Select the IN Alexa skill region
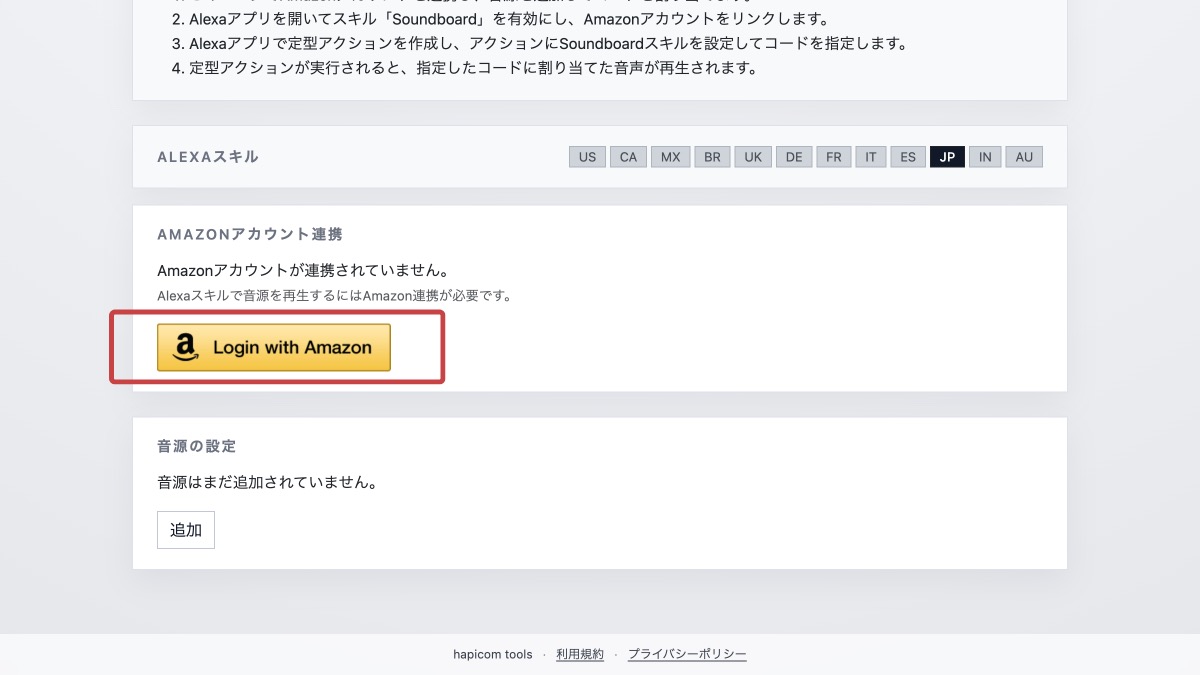The height and width of the screenshot is (675, 1200). click(985, 157)
